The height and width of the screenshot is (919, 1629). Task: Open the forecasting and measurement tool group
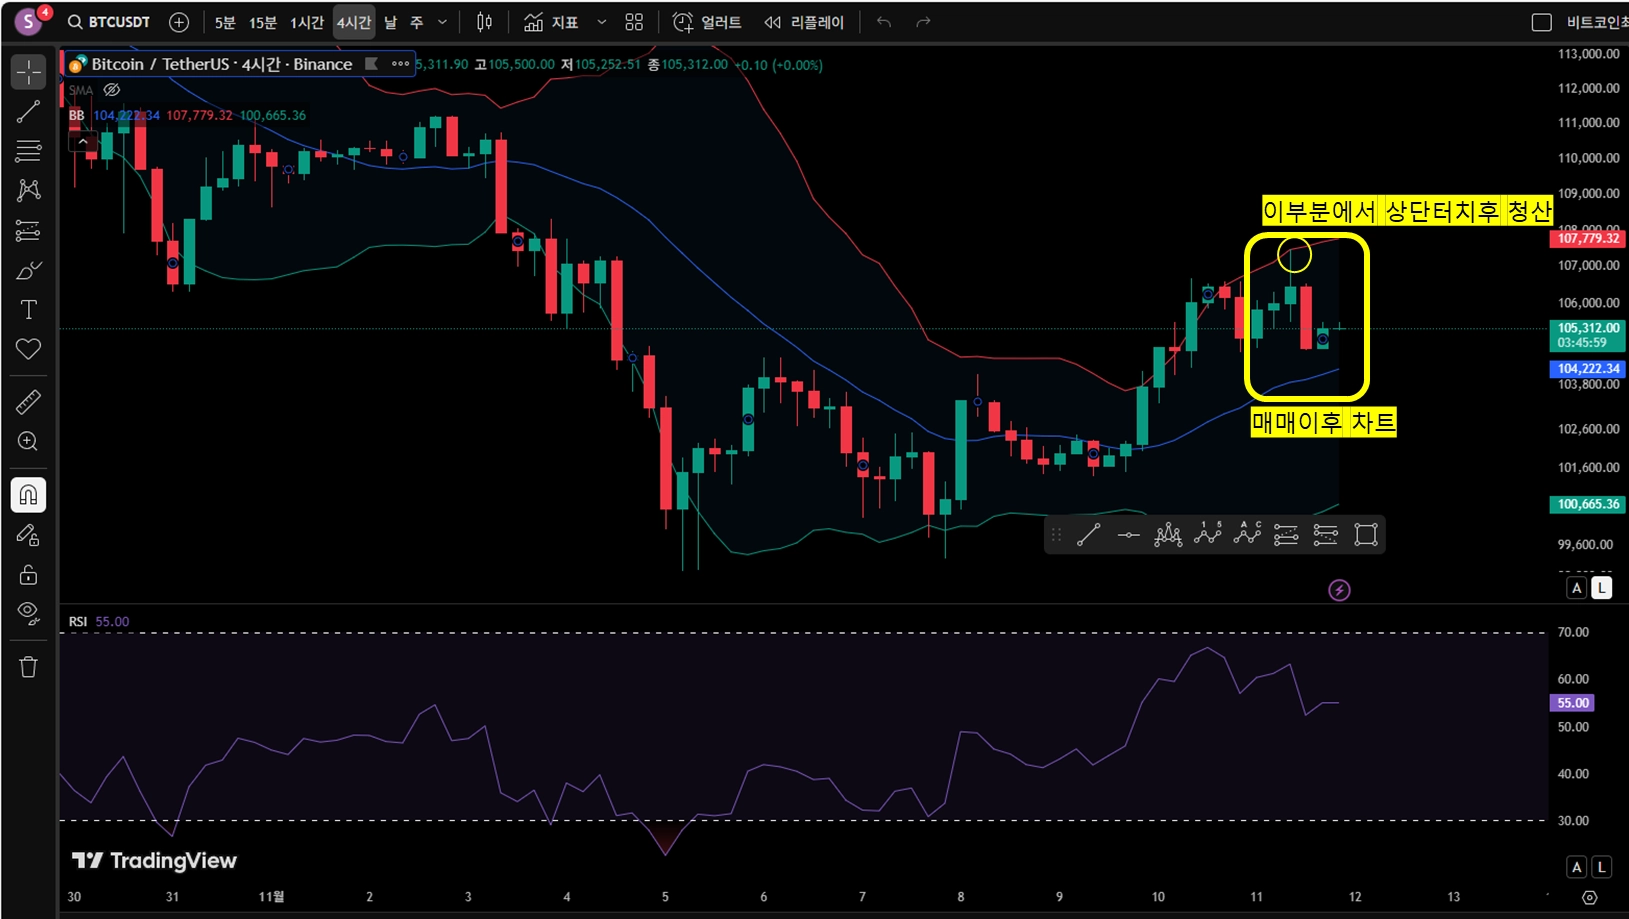click(x=28, y=231)
